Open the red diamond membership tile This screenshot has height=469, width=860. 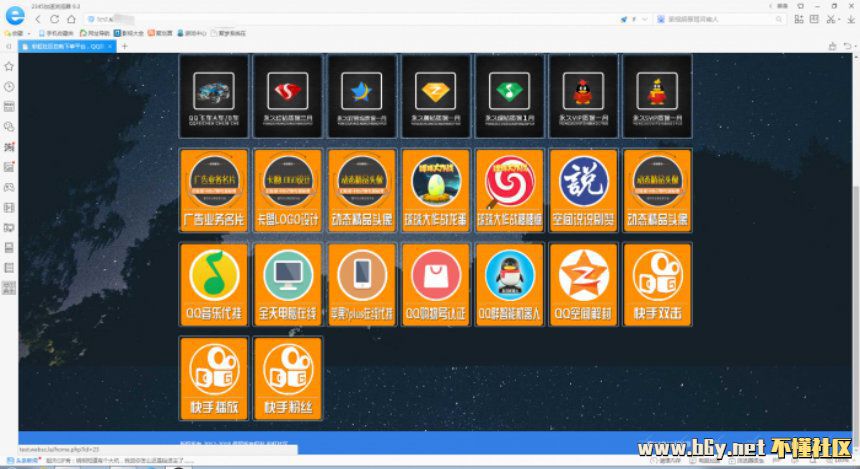pyautogui.click(x=288, y=96)
